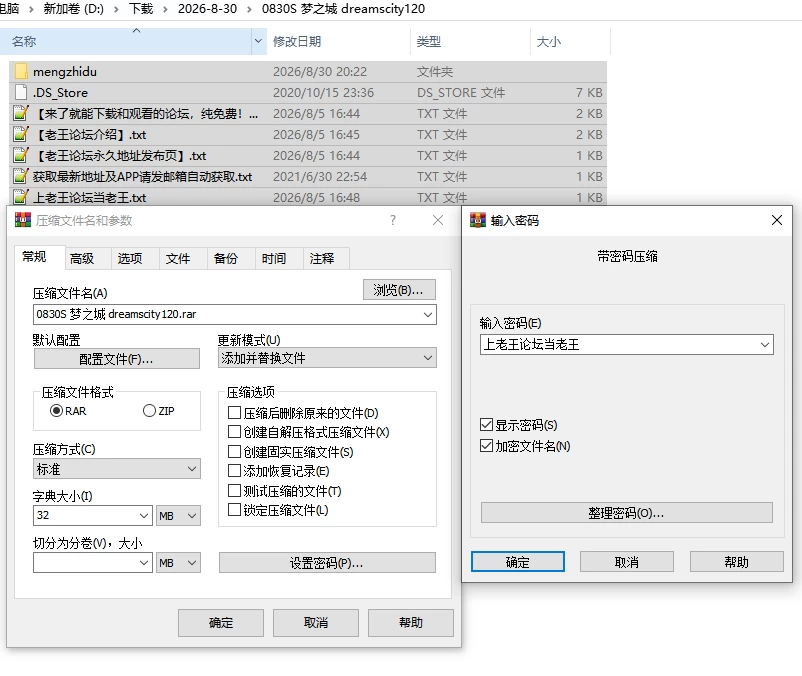Click the .DS_Store file icon

pyautogui.click(x=21, y=93)
